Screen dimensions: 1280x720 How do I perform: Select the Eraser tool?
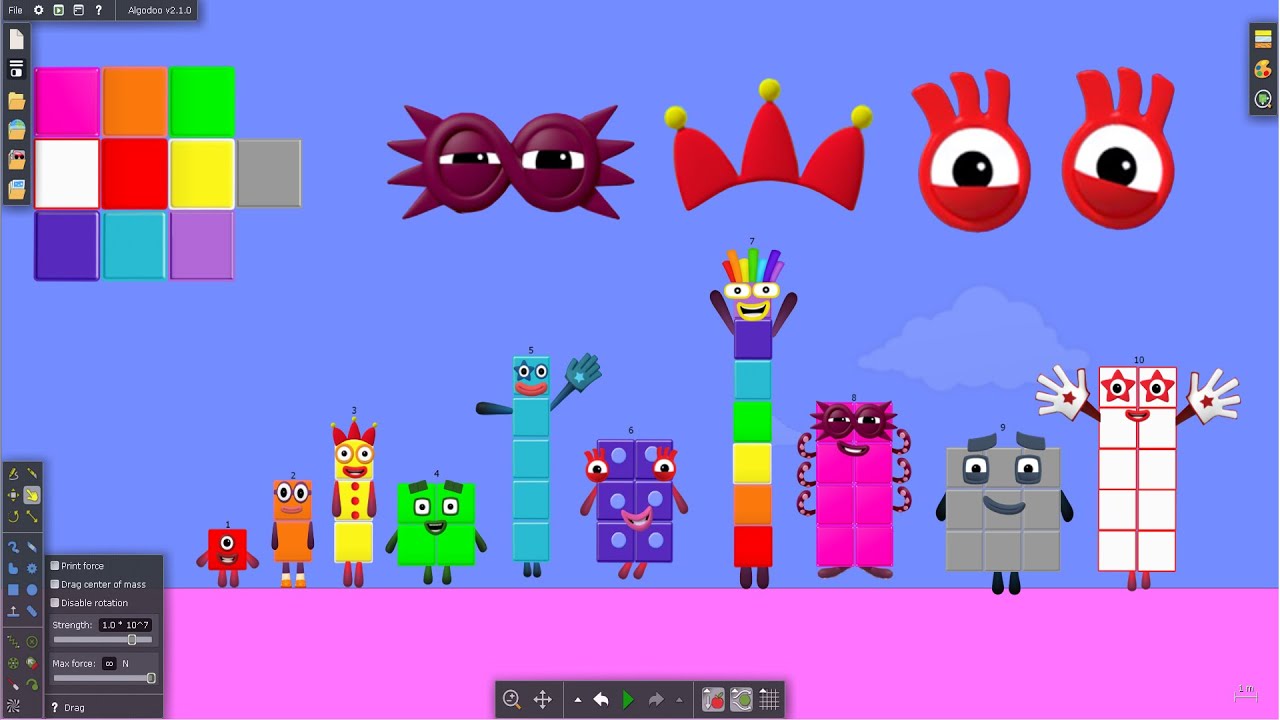pyautogui.click(x=32, y=547)
